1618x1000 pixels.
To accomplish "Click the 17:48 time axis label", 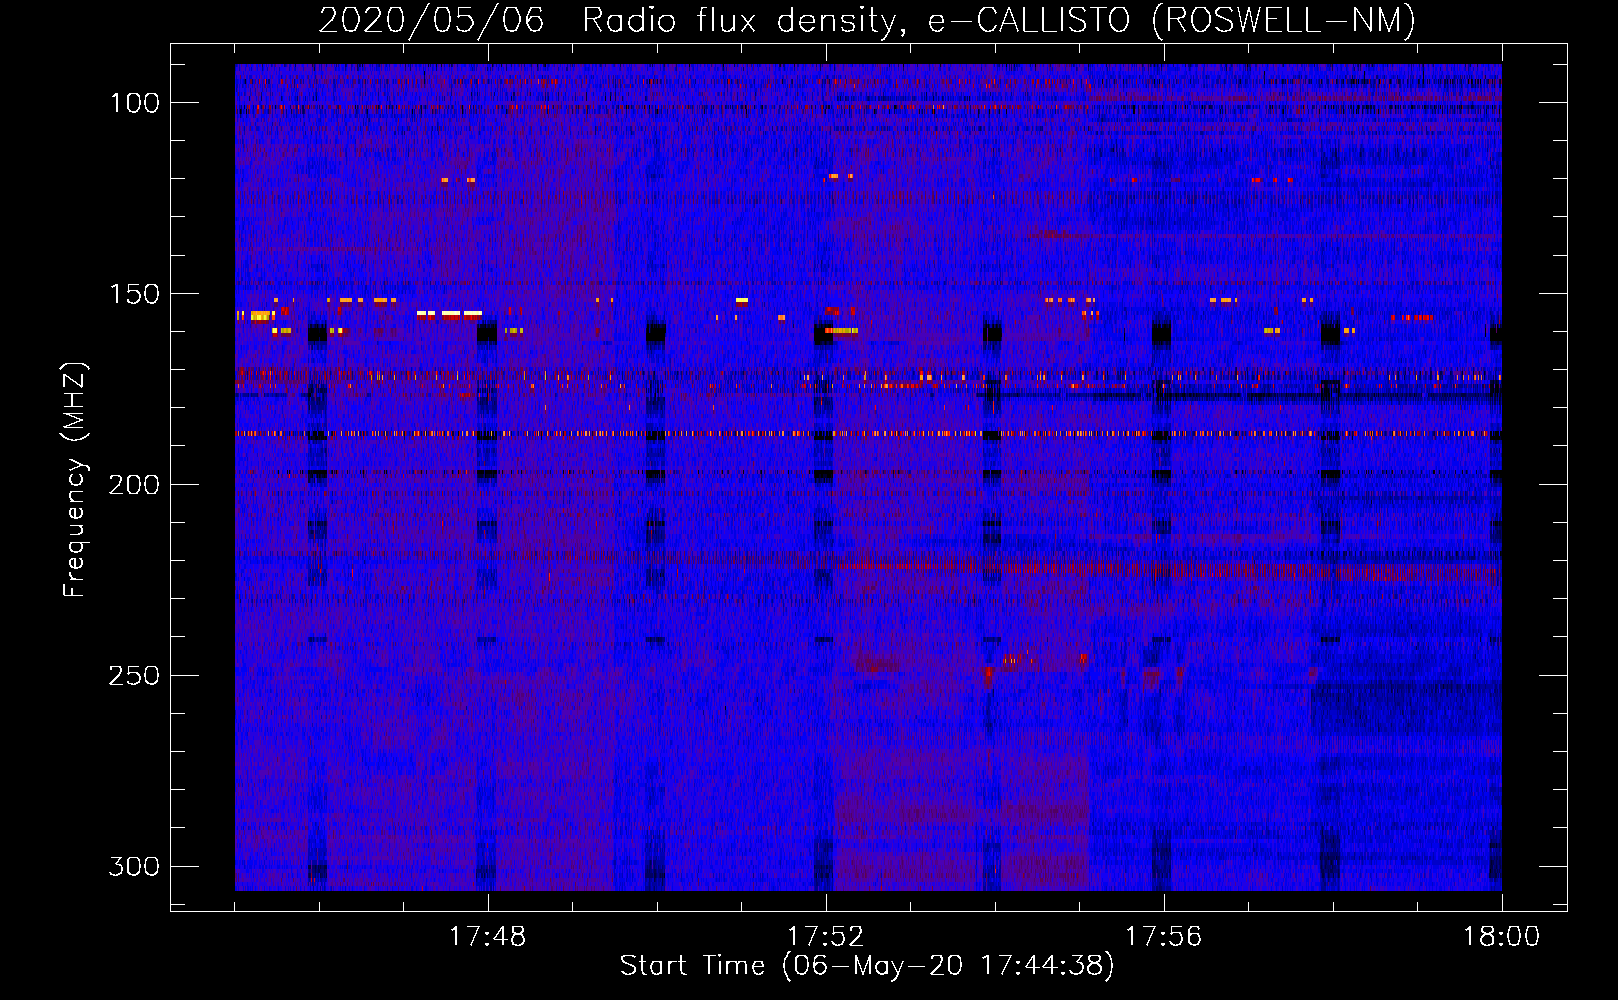I will point(487,937).
